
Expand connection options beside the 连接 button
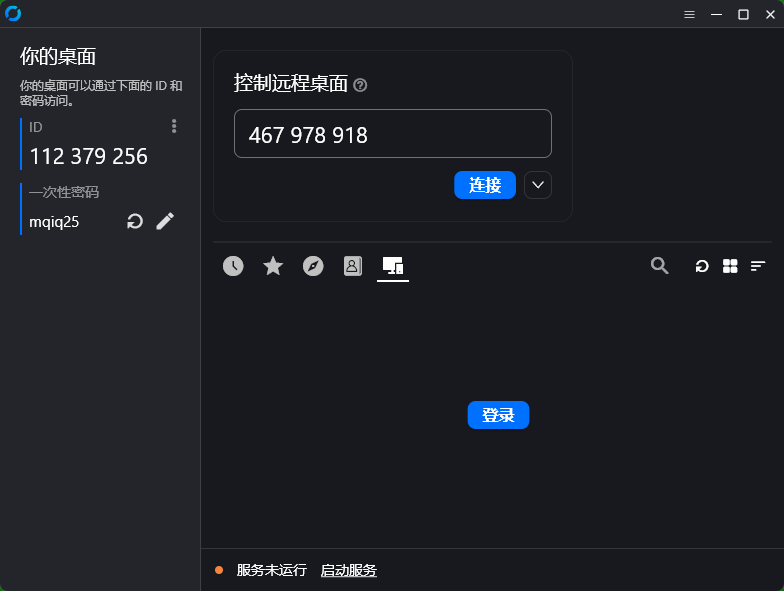(538, 185)
